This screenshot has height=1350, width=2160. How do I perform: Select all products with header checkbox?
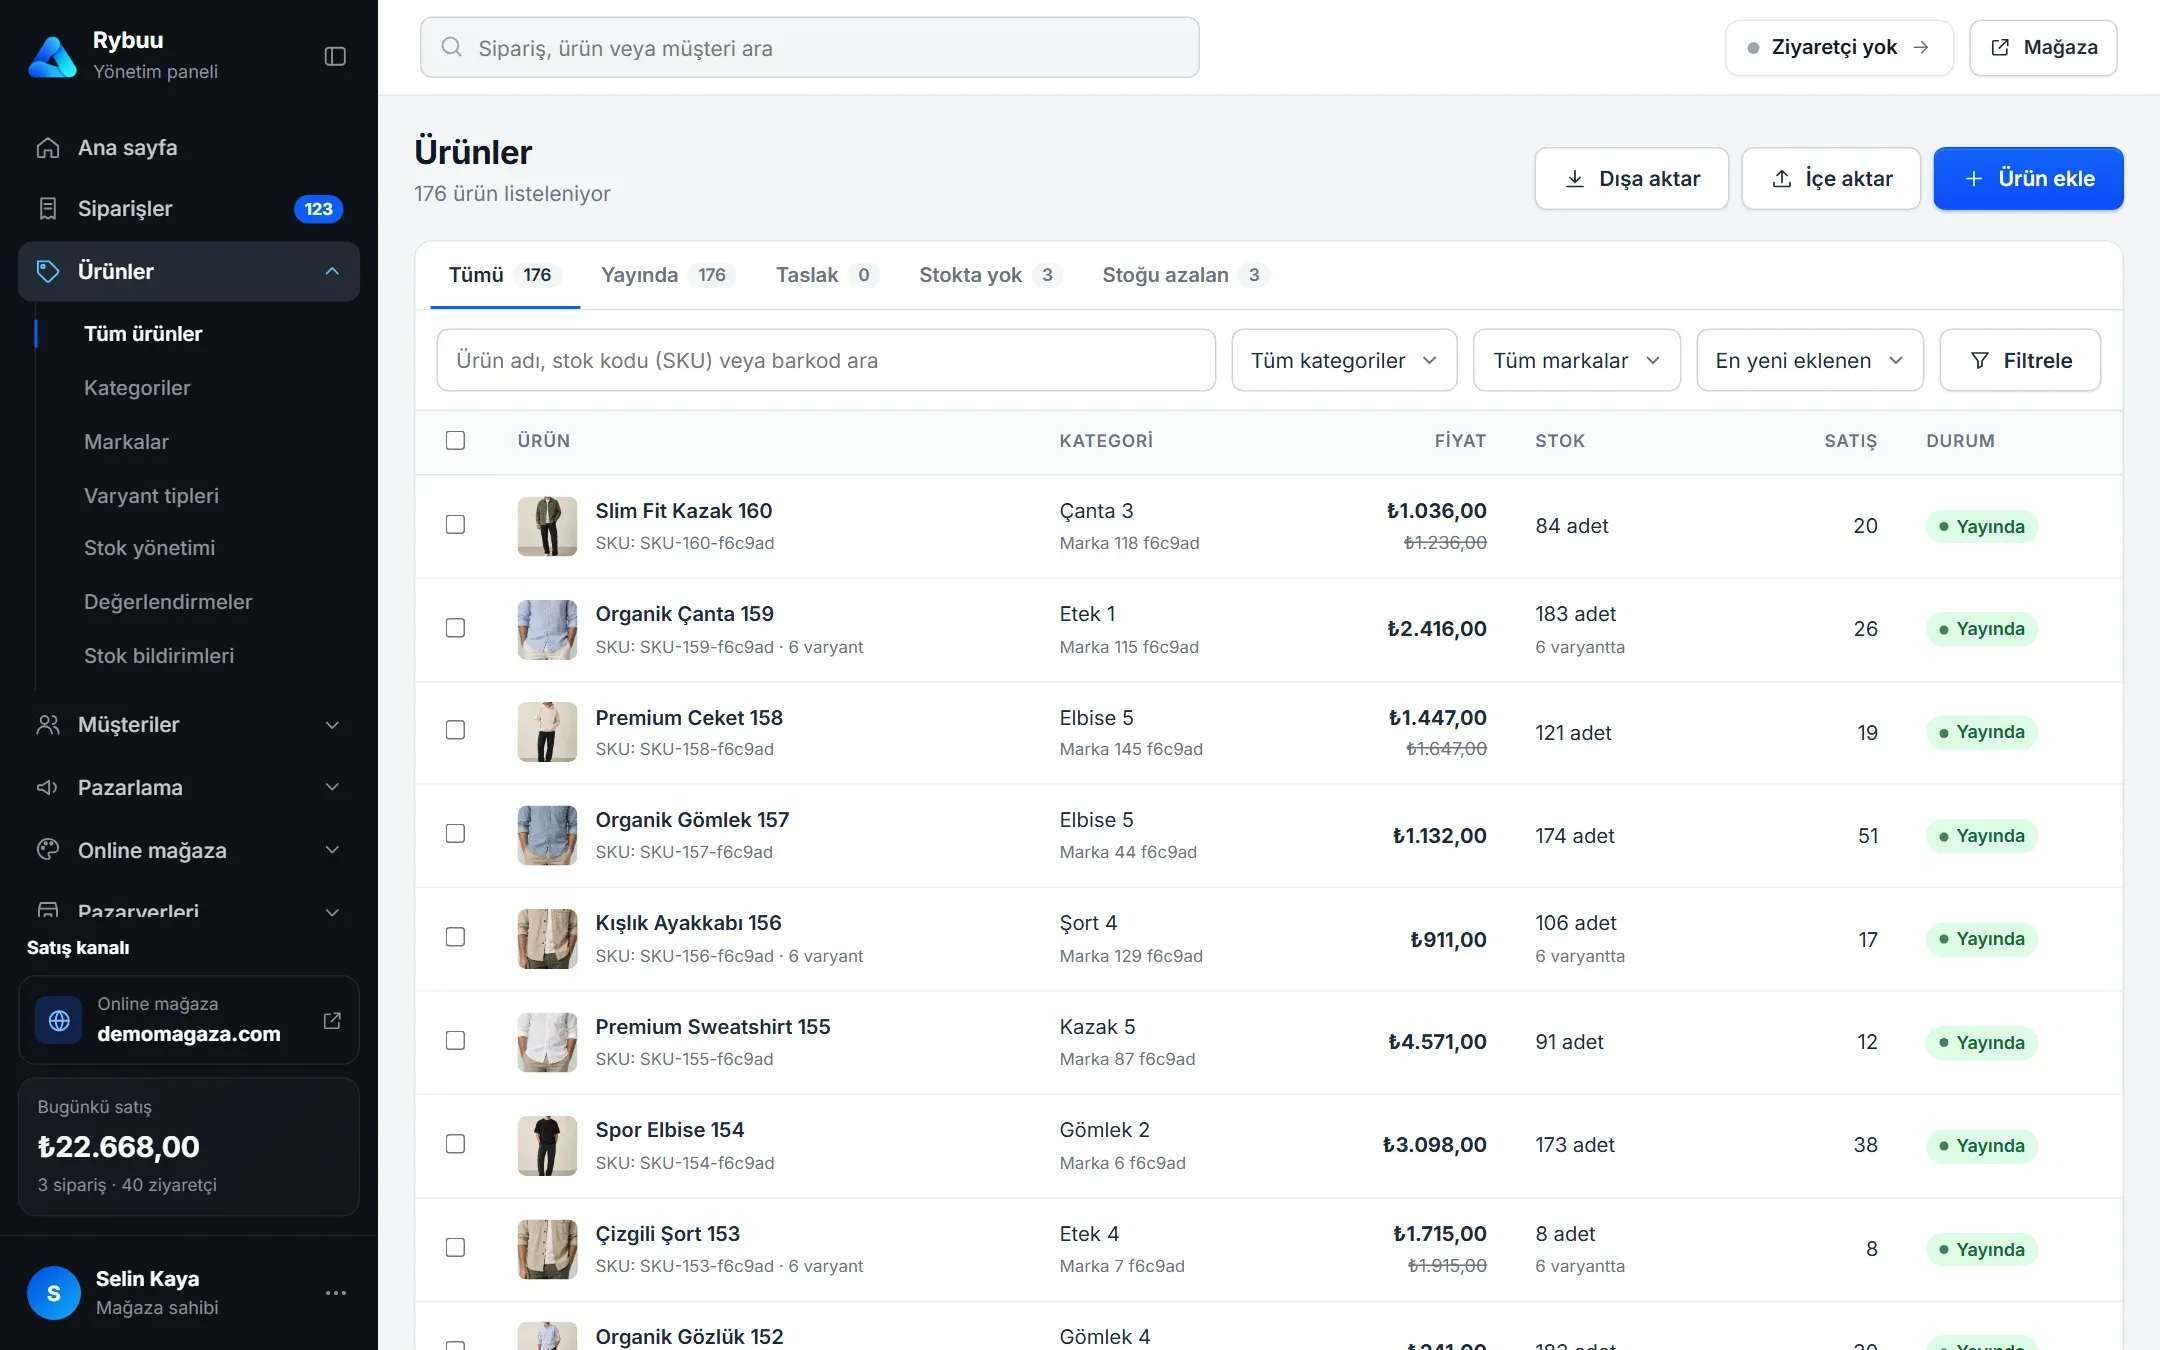pos(455,441)
